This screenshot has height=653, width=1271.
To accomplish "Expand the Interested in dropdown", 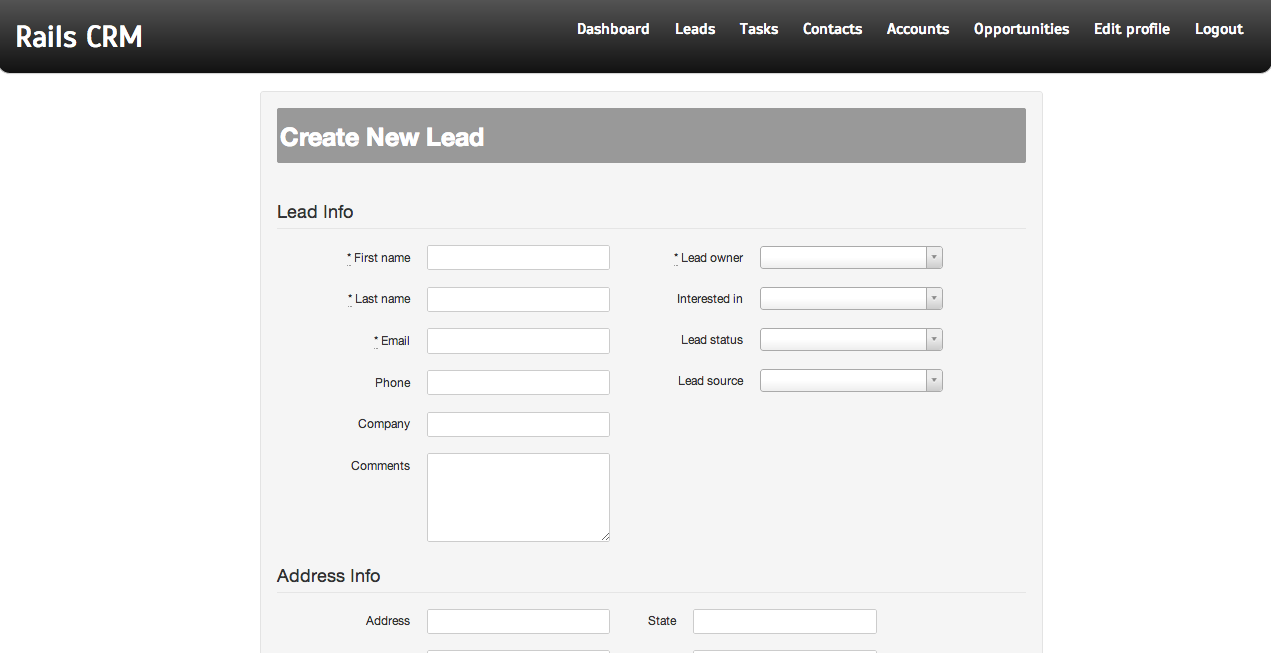I will [851, 299].
